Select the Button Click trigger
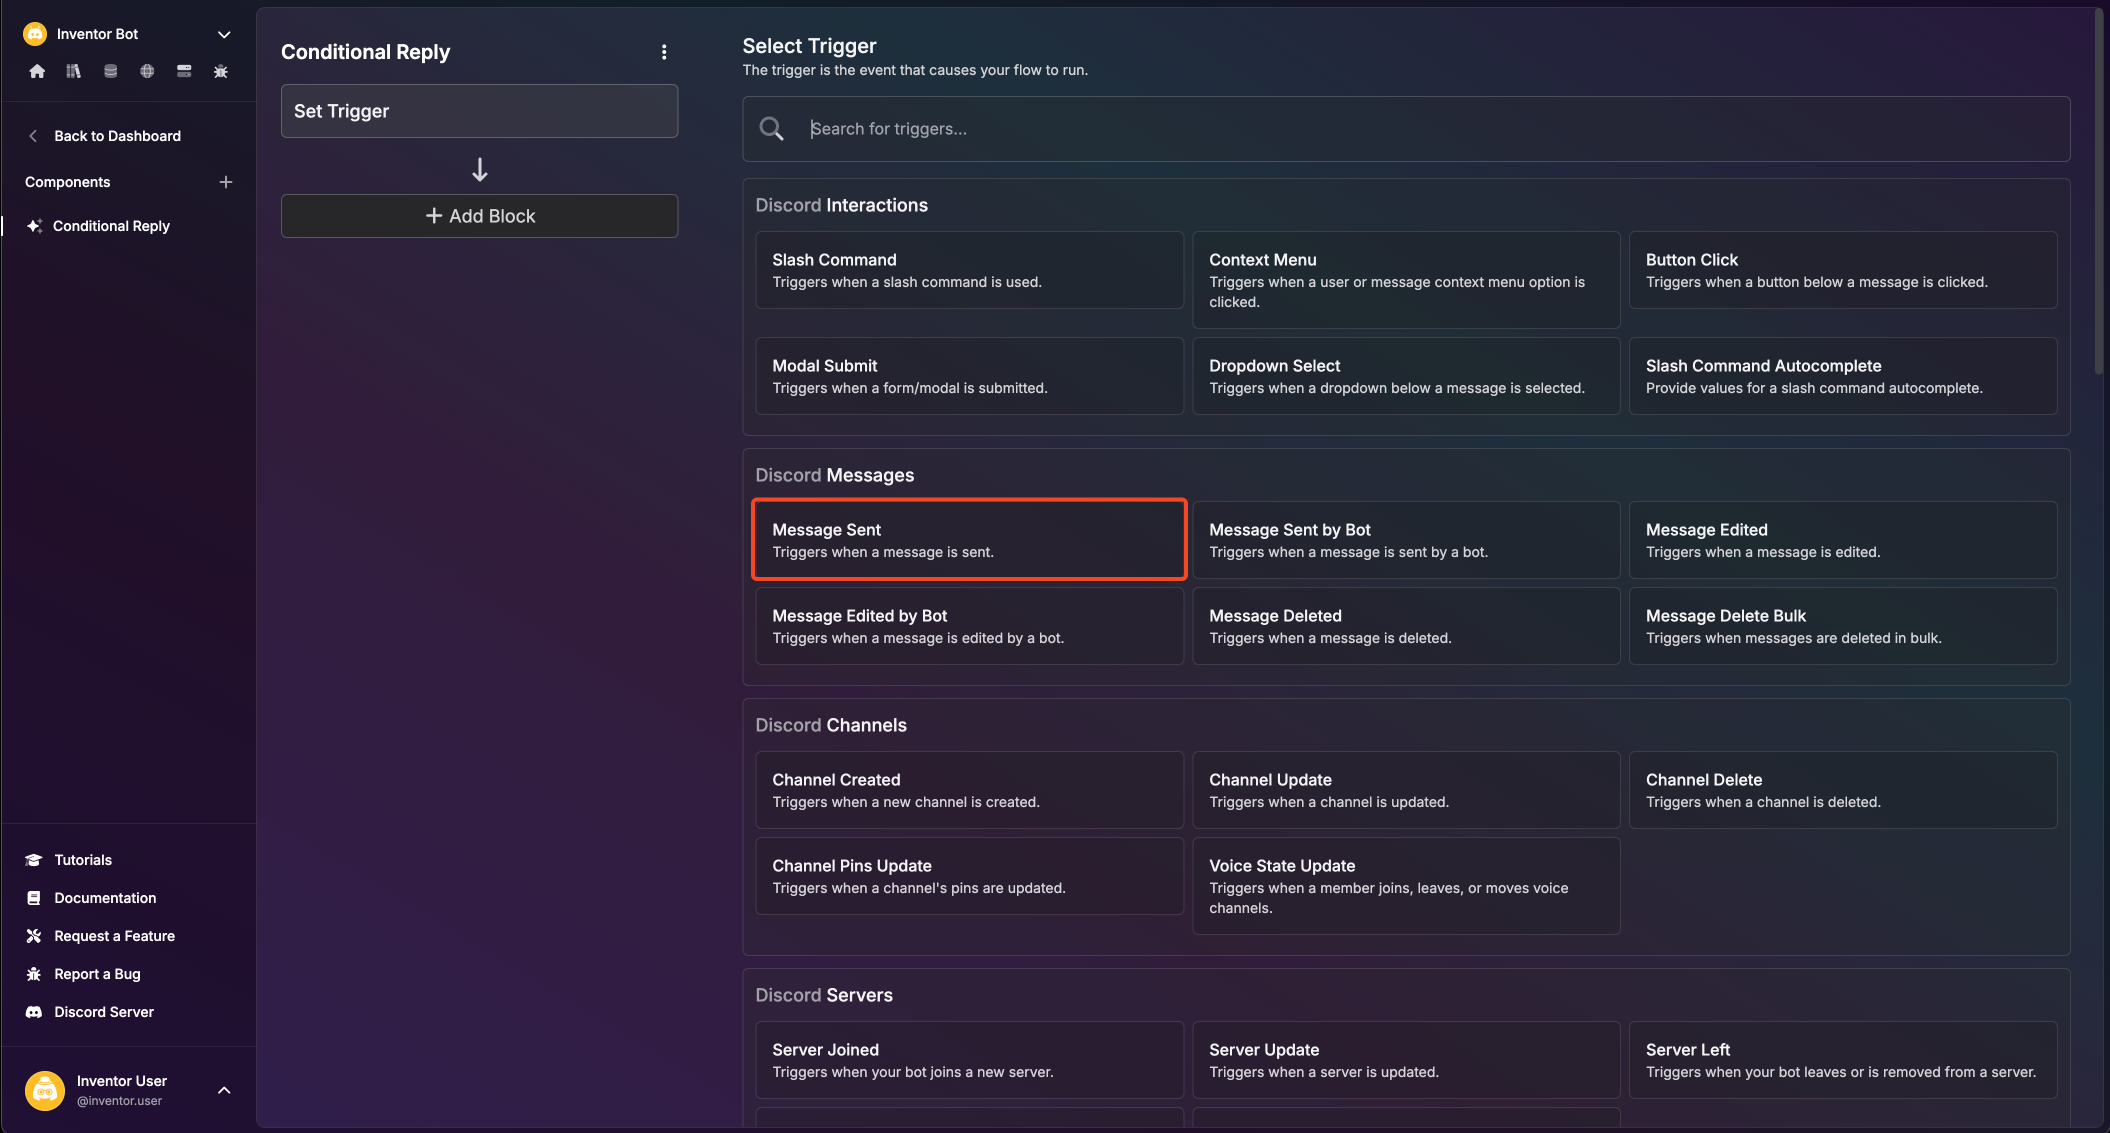 [1843, 270]
